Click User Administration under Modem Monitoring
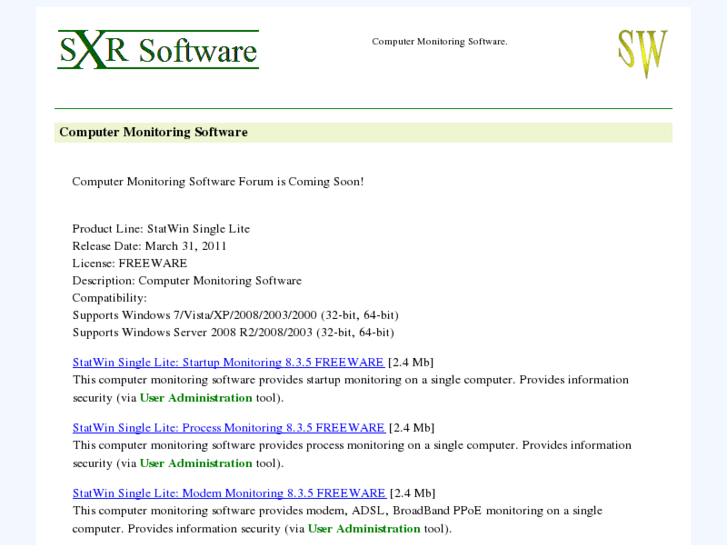This screenshot has width=727, height=545. click(x=364, y=529)
